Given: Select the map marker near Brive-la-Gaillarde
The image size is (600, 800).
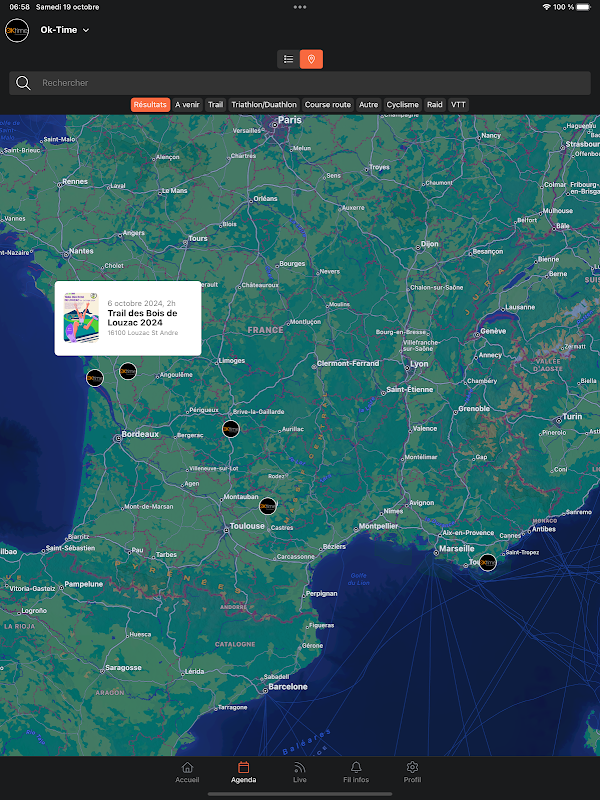Looking at the screenshot, I should click(231, 429).
